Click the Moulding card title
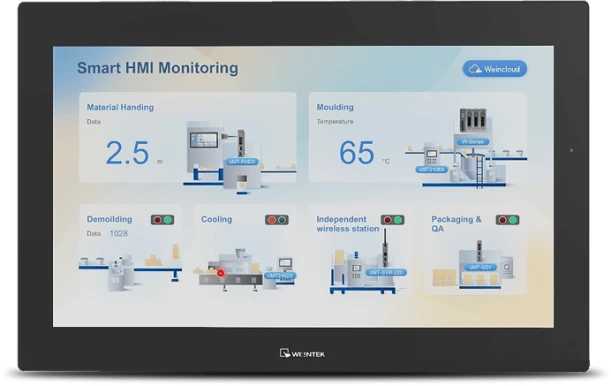This screenshot has width=611, height=386. [335, 107]
